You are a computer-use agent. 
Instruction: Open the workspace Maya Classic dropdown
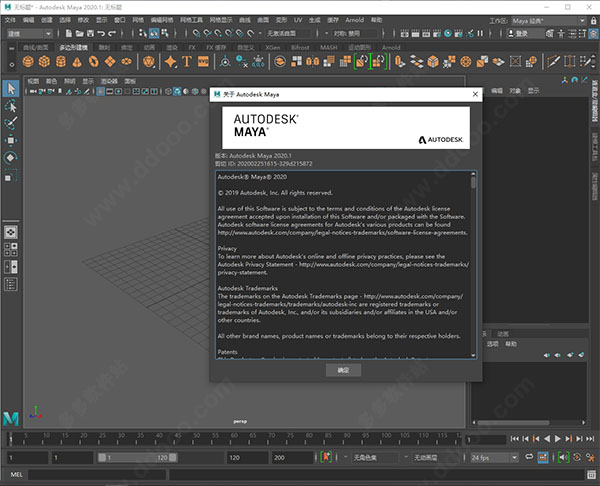point(548,21)
